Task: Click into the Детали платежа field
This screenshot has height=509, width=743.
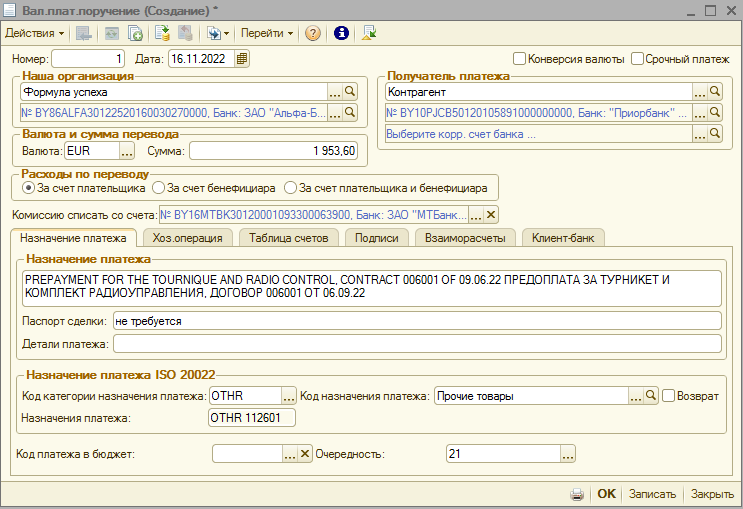Action: coord(416,344)
